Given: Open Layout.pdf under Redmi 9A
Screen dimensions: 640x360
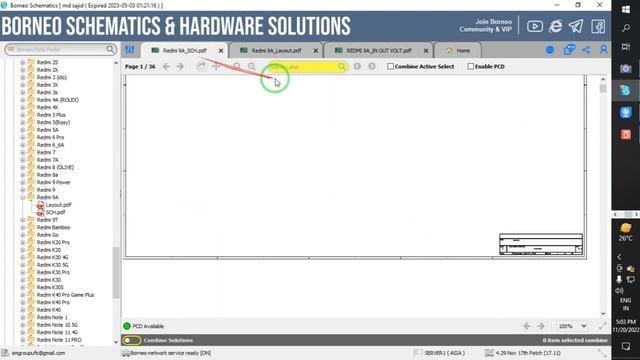Looking at the screenshot, I should [58, 205].
